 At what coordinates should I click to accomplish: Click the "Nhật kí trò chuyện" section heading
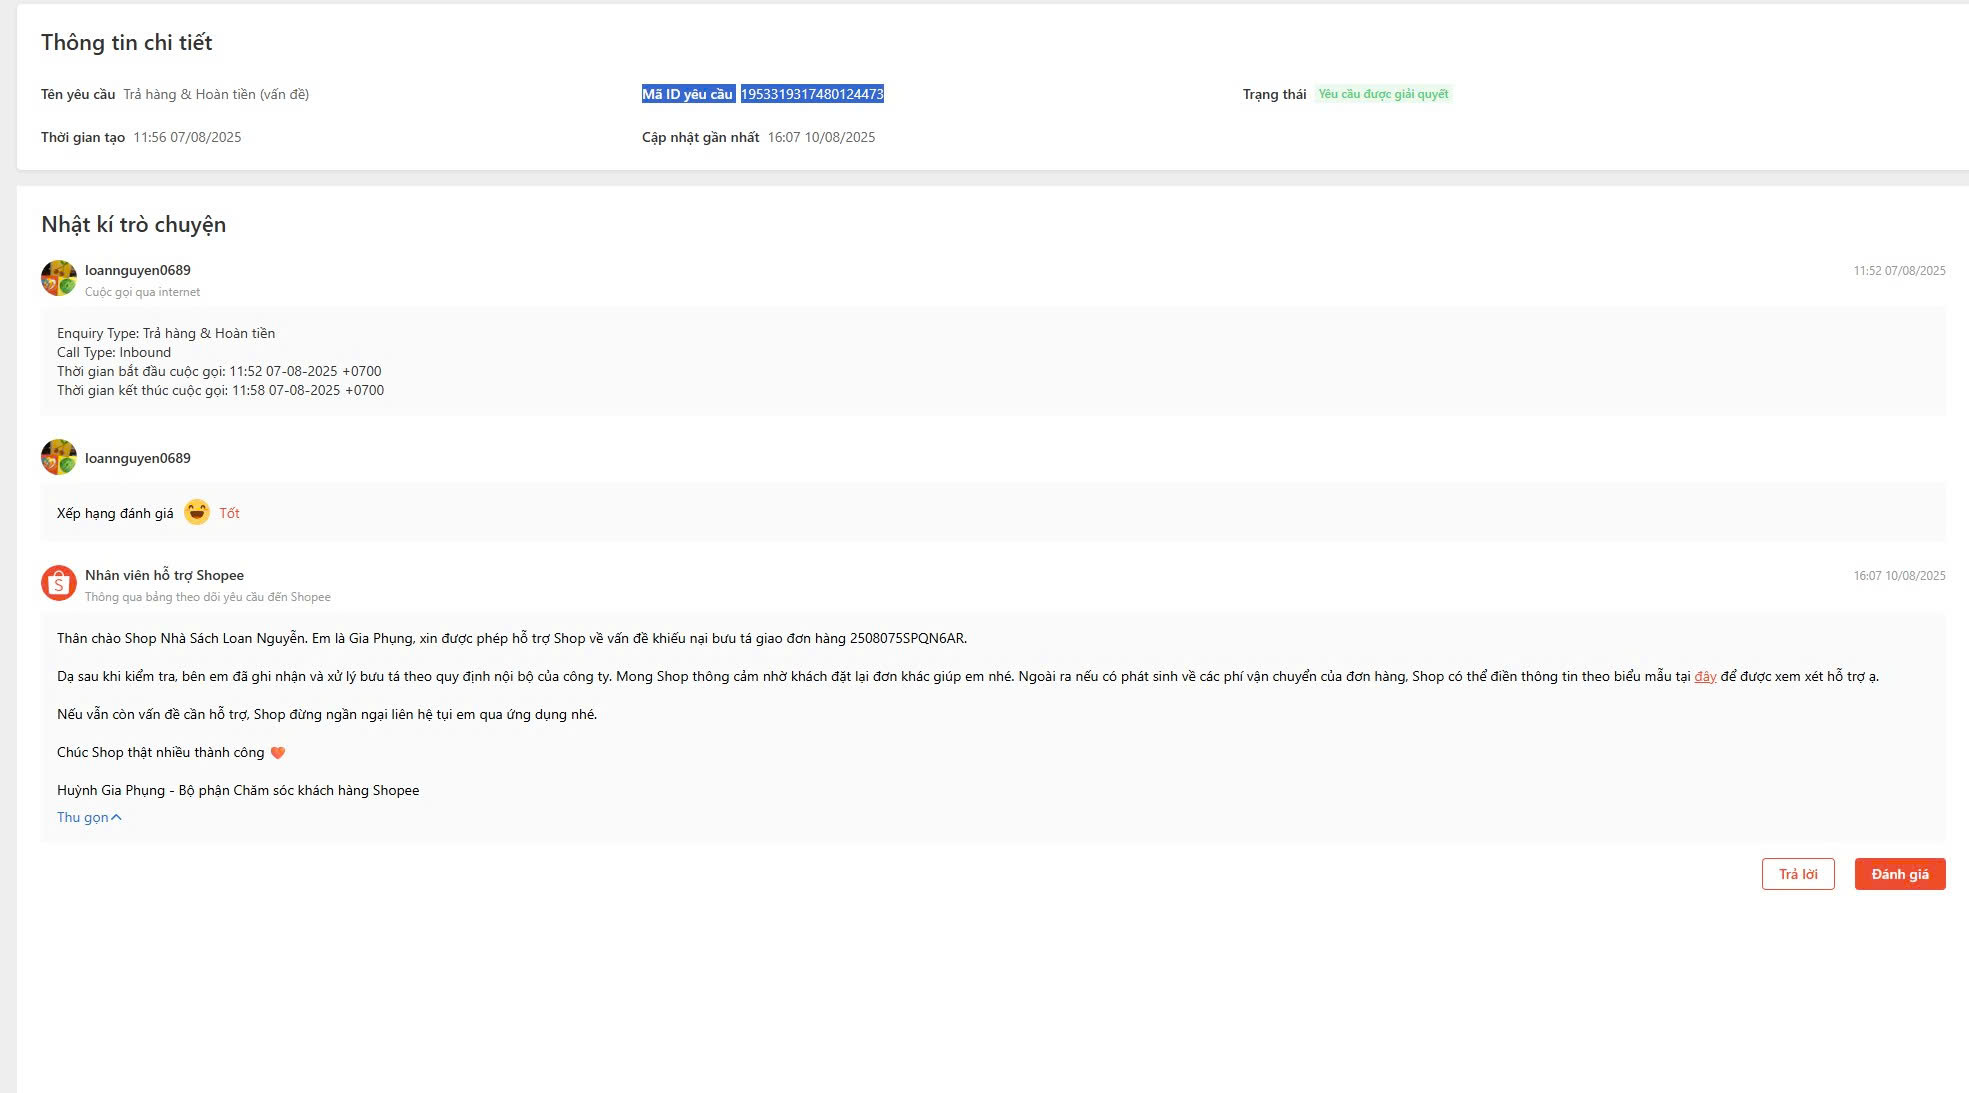133,224
